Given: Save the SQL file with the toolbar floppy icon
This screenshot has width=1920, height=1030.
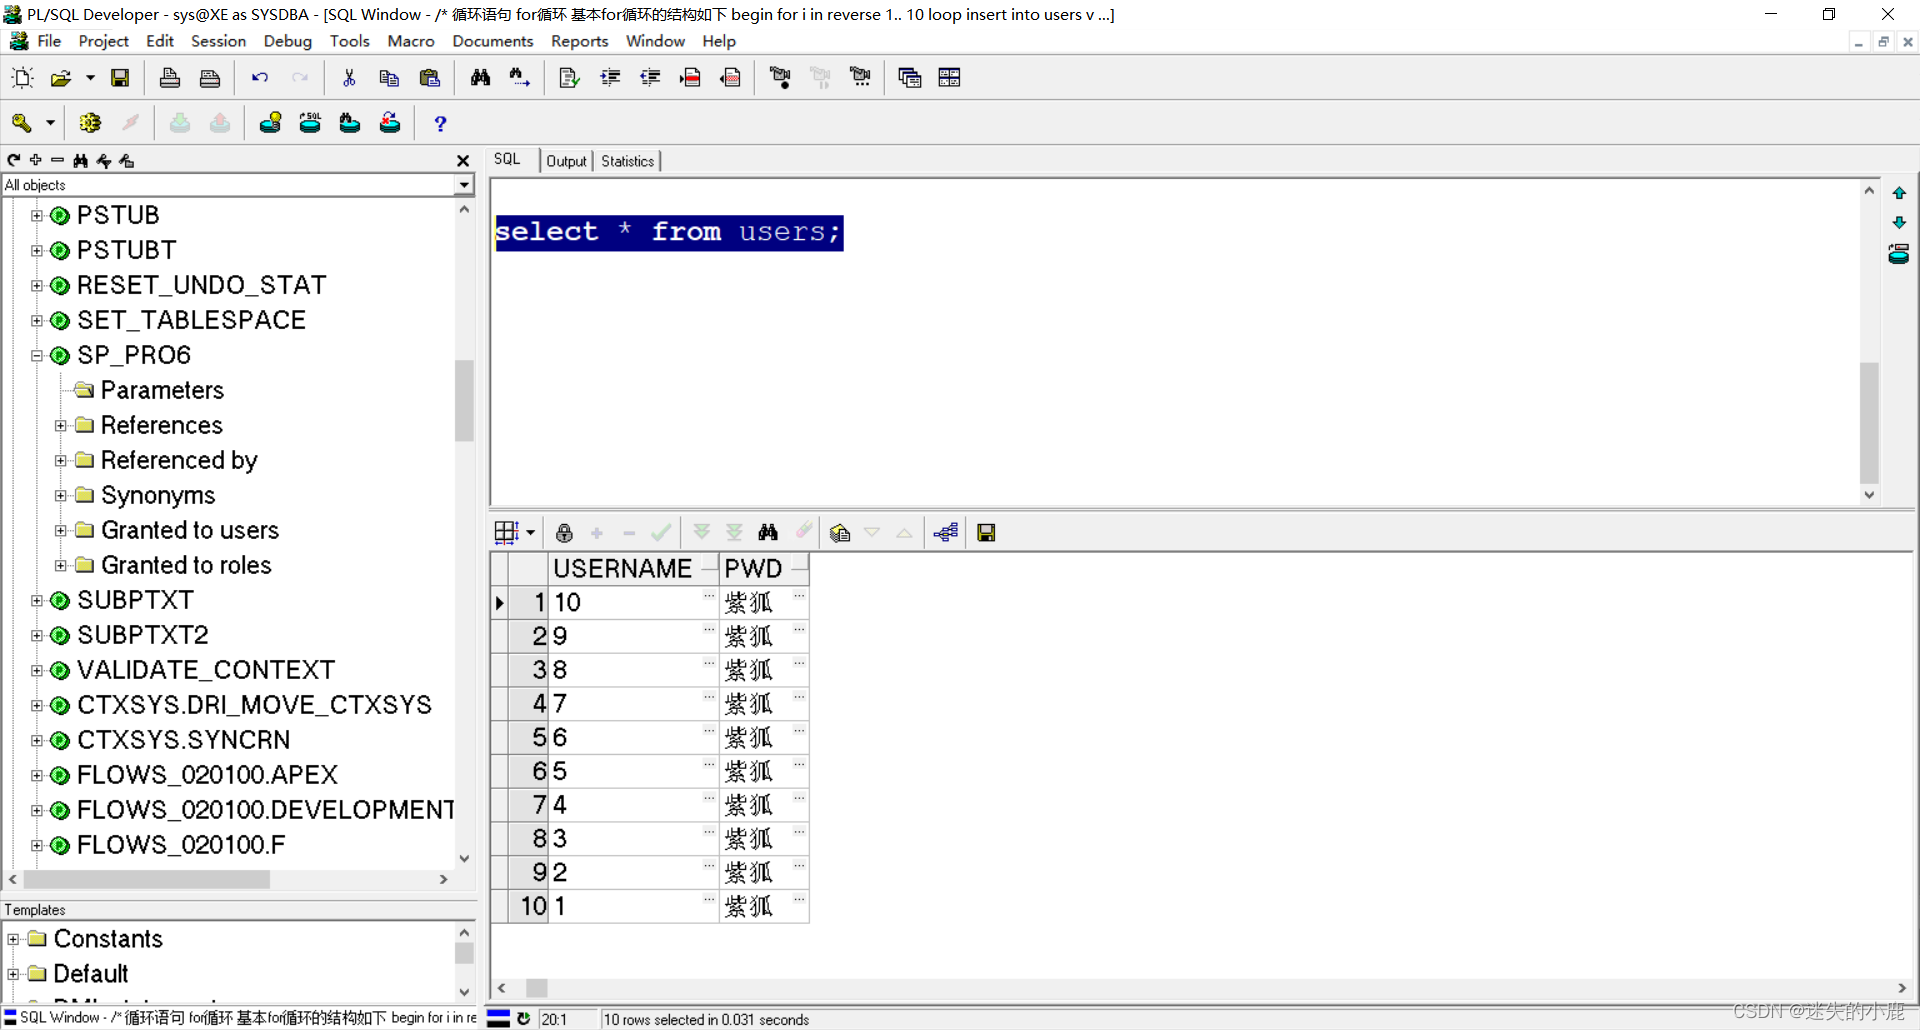Looking at the screenshot, I should tap(120, 78).
